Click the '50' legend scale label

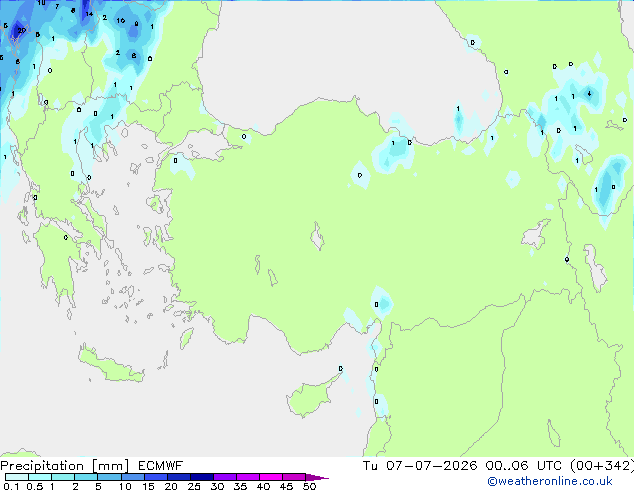point(309,486)
